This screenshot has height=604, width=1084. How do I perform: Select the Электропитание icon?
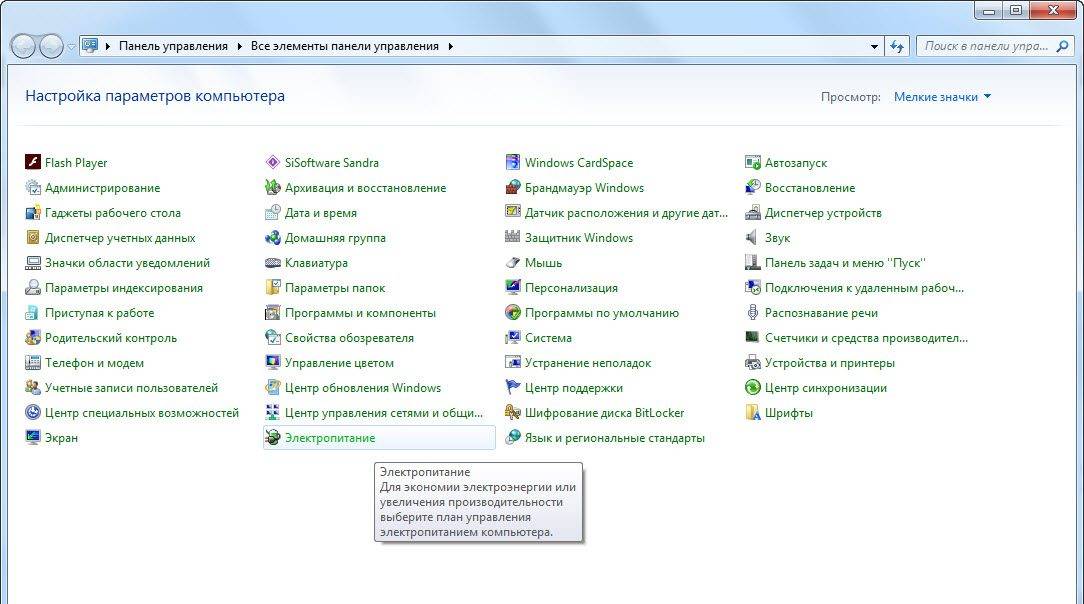pos(272,438)
